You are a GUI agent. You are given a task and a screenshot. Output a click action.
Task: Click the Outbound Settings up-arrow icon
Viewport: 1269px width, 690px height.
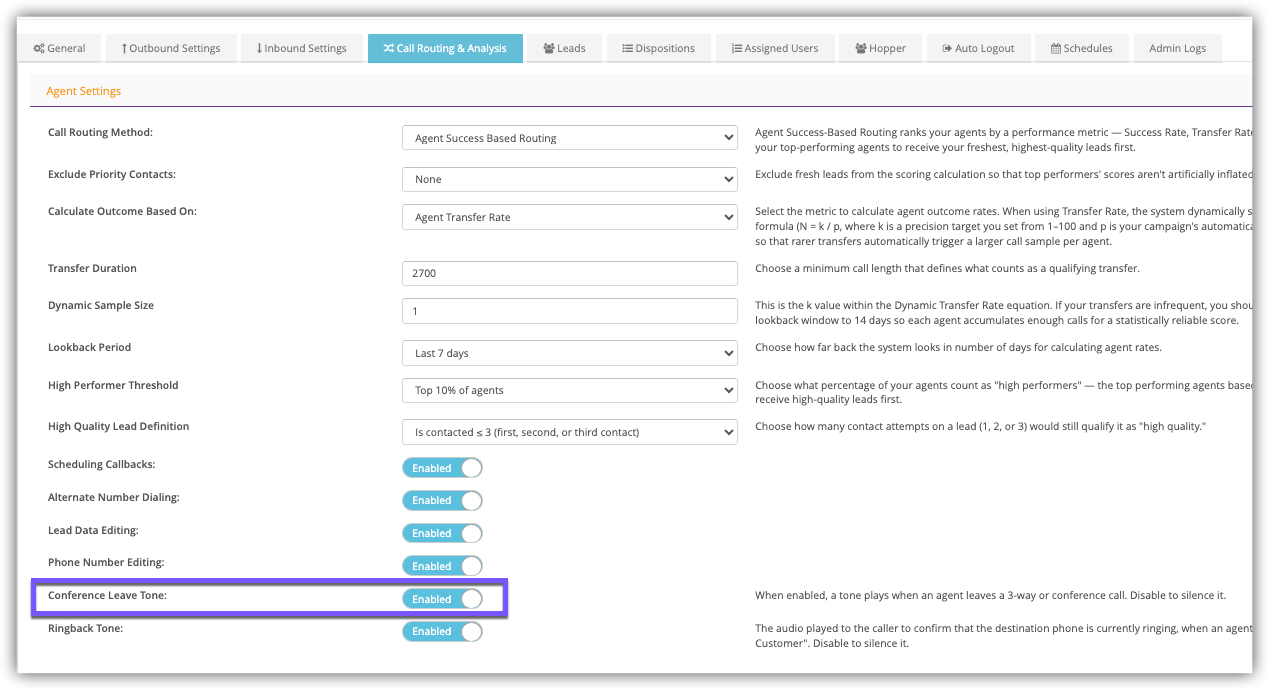coord(124,48)
